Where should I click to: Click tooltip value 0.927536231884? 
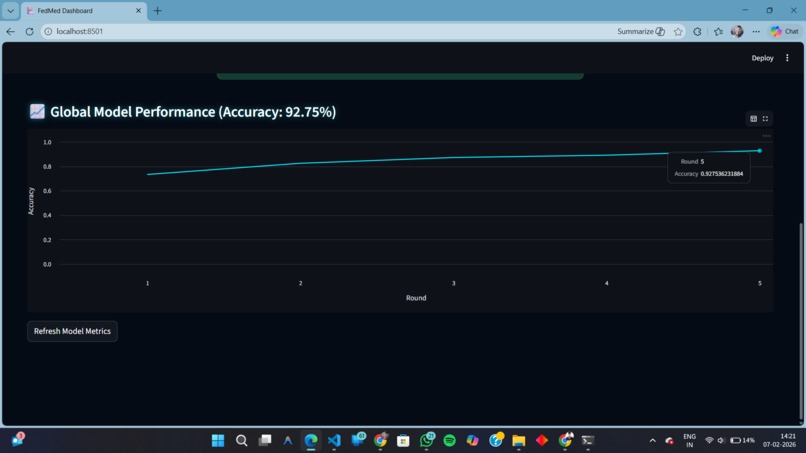[722, 174]
